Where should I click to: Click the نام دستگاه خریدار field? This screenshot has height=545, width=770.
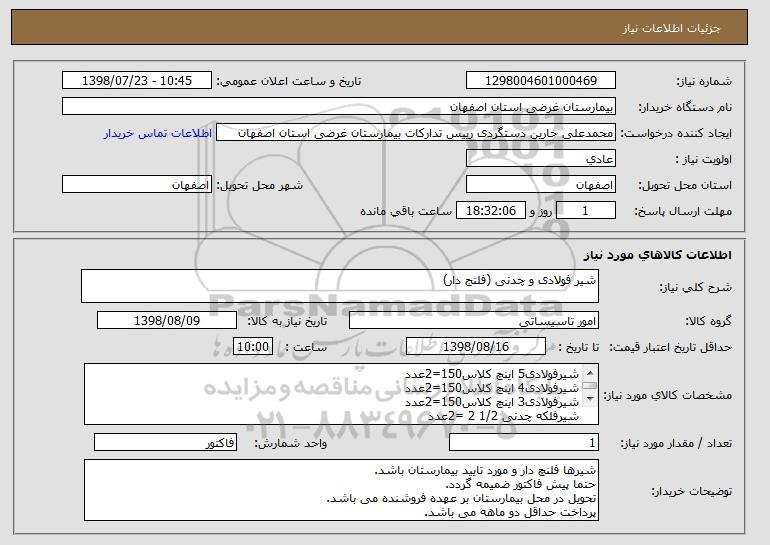(x=339, y=107)
